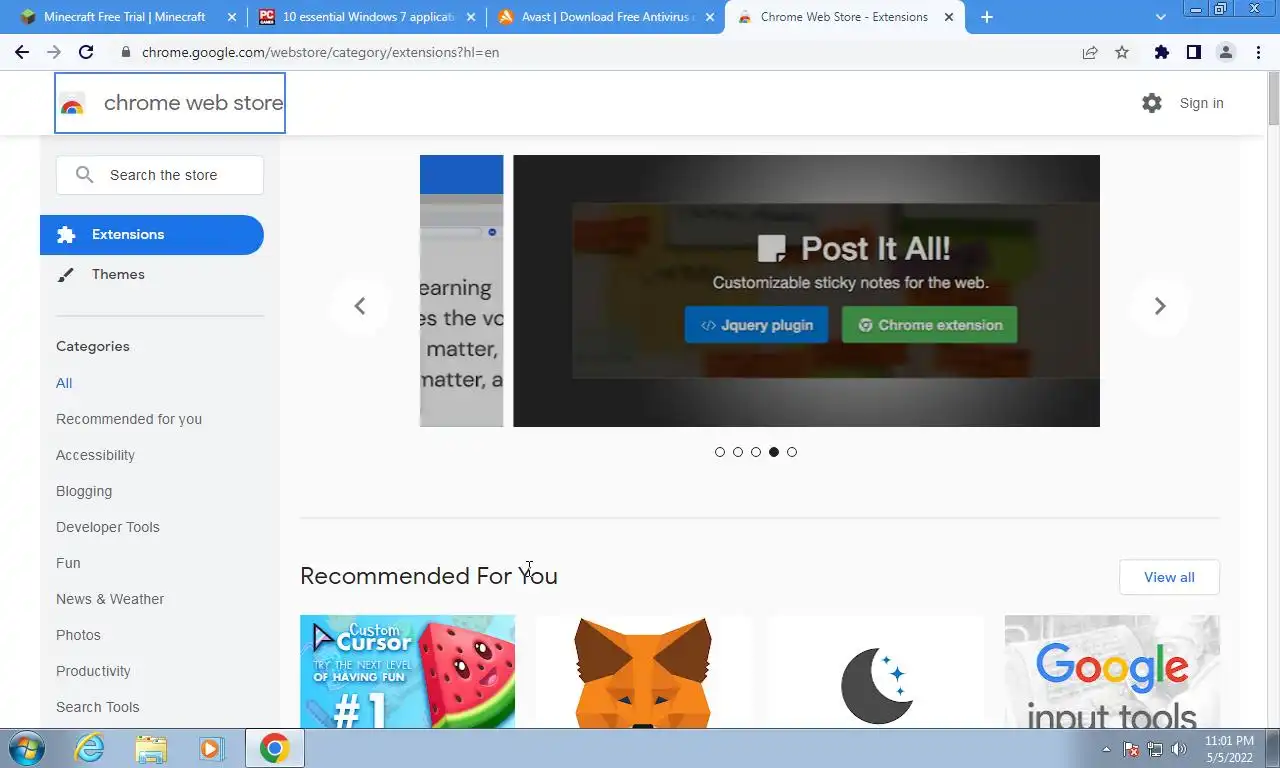Click the address bar URL
Screen dimensions: 1280x768
click(320, 52)
